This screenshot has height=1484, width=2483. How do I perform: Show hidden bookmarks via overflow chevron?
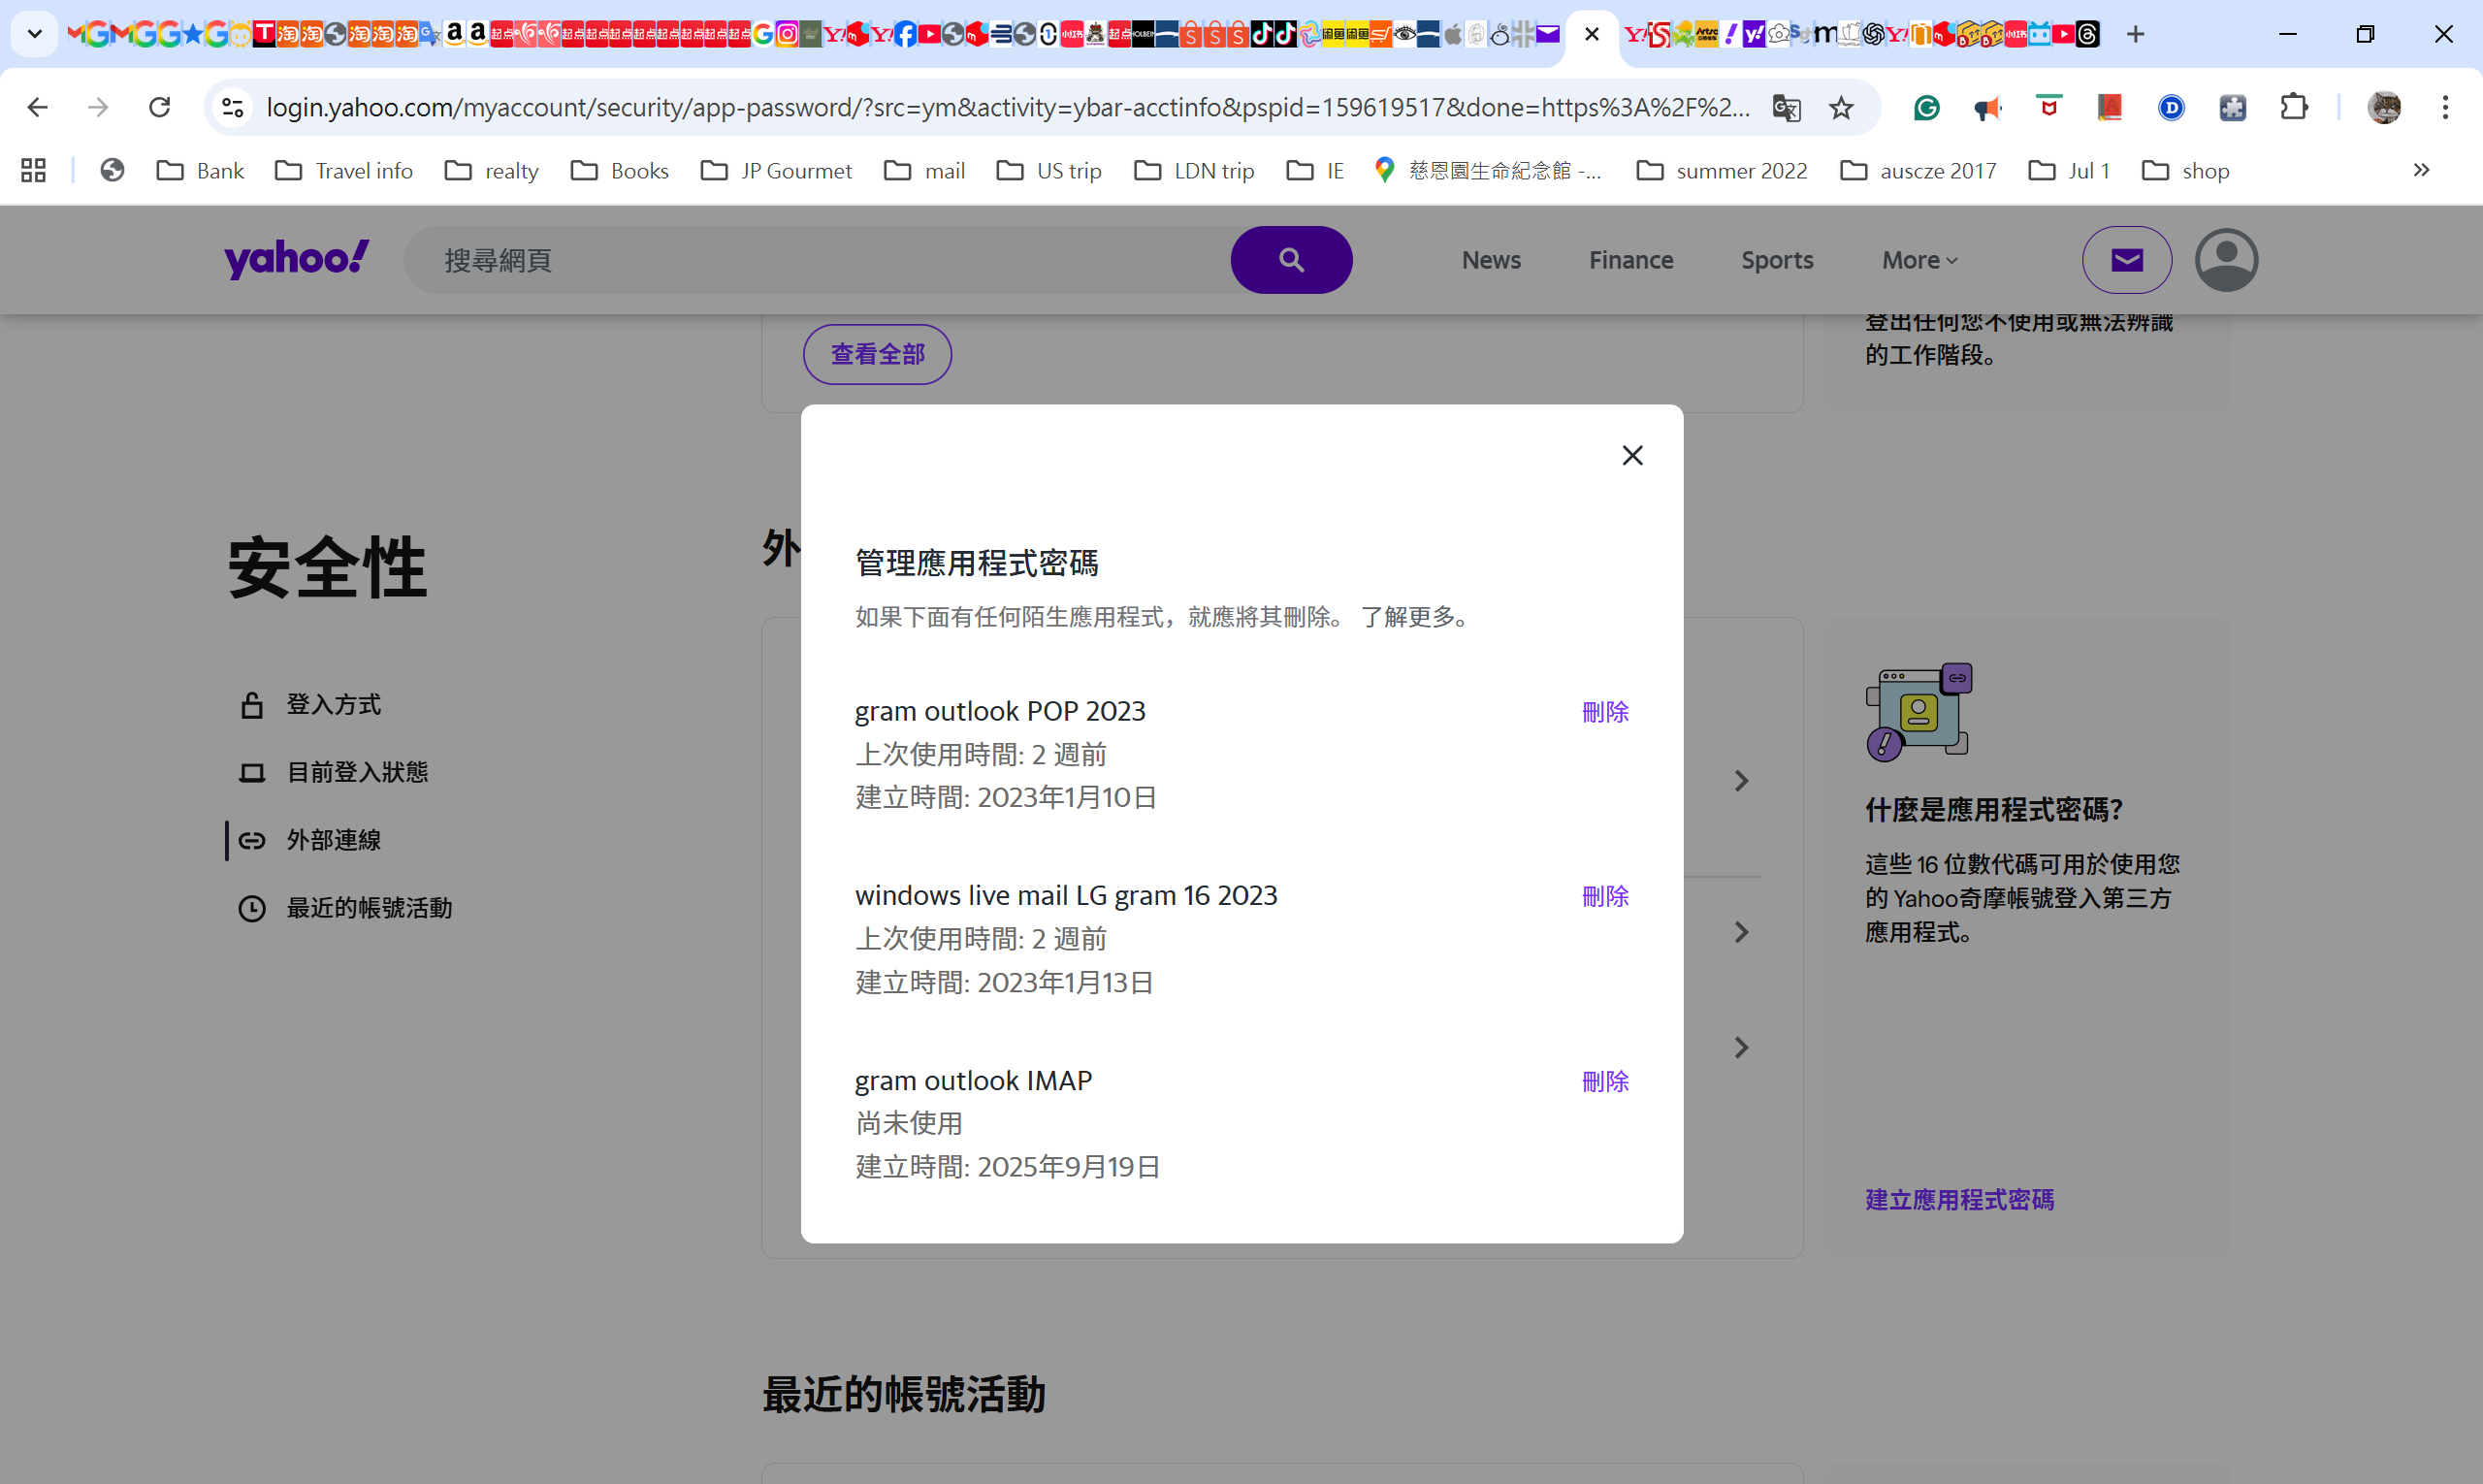click(x=2422, y=170)
